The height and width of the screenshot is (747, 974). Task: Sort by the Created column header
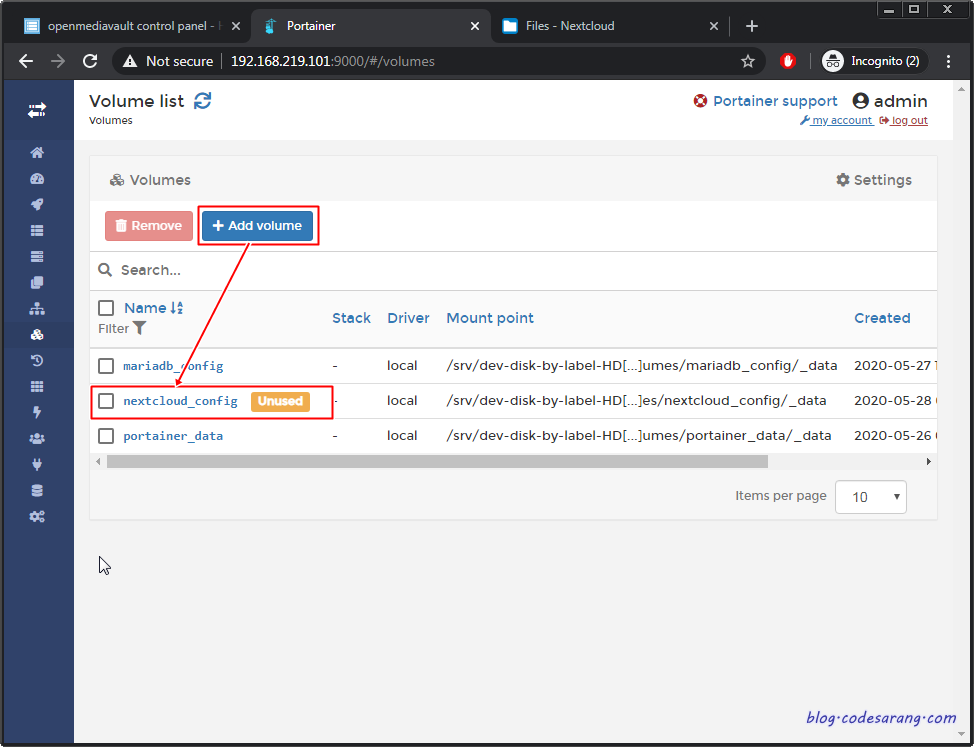[x=882, y=318]
